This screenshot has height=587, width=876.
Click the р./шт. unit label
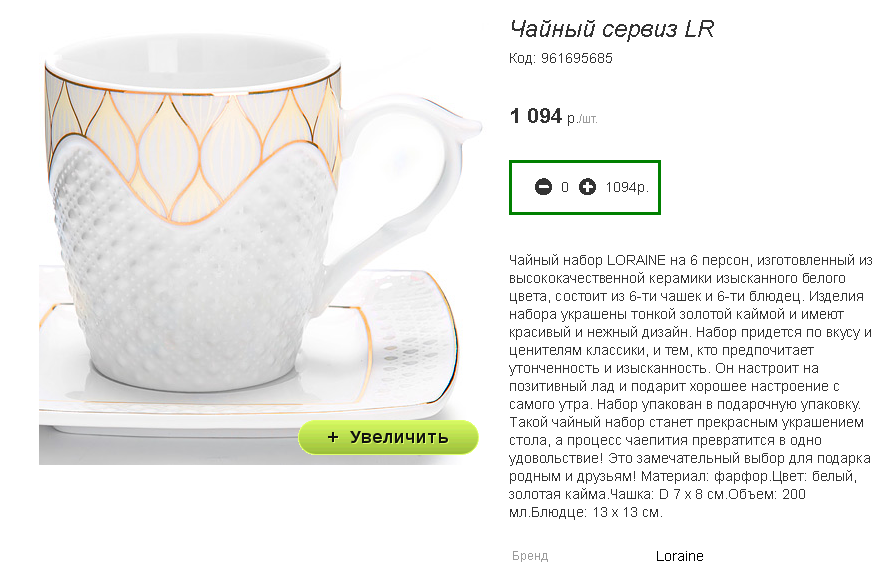pos(582,119)
